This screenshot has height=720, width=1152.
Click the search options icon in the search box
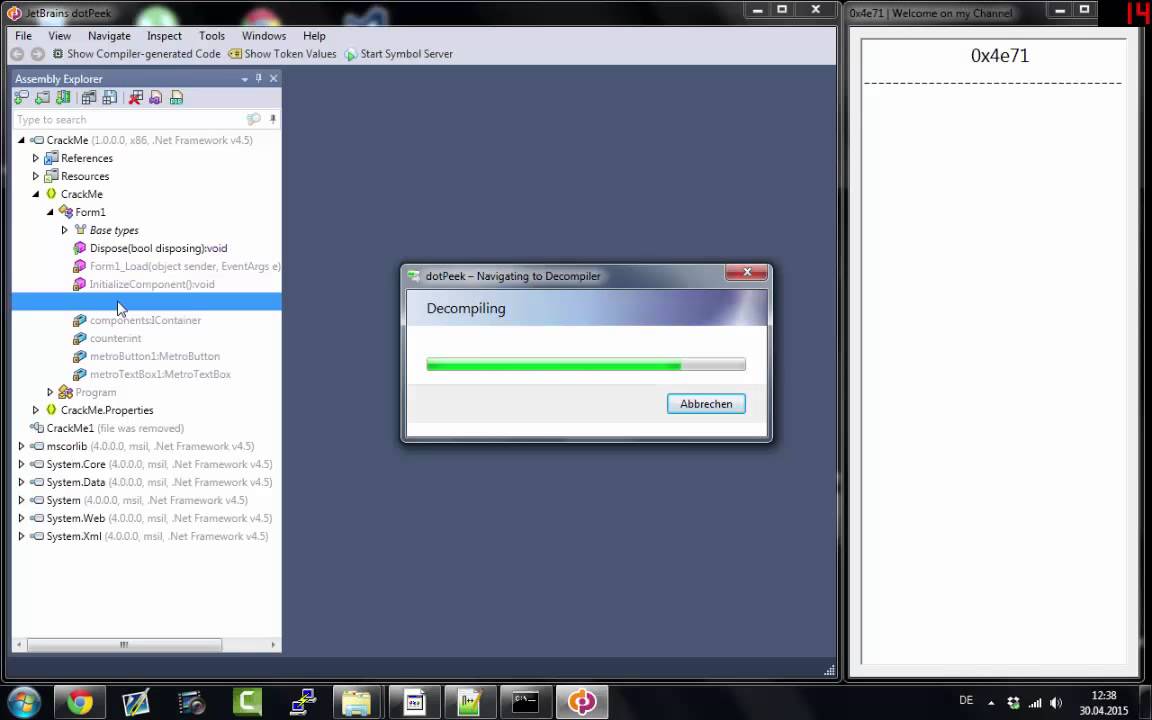click(x=253, y=119)
